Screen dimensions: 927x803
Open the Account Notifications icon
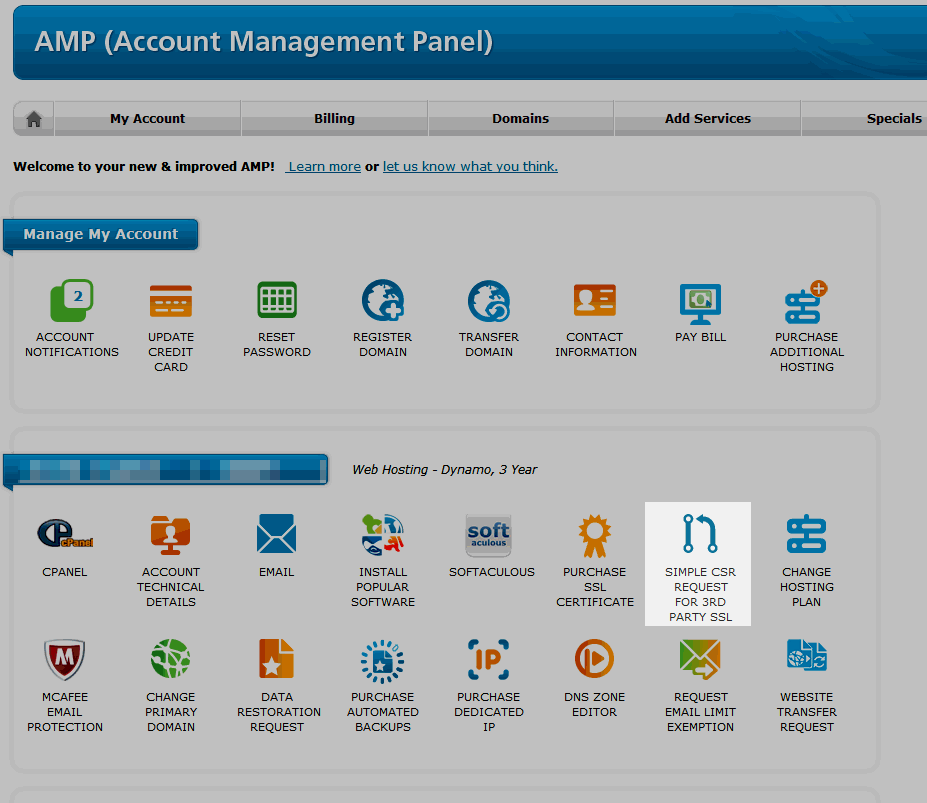(x=71, y=302)
